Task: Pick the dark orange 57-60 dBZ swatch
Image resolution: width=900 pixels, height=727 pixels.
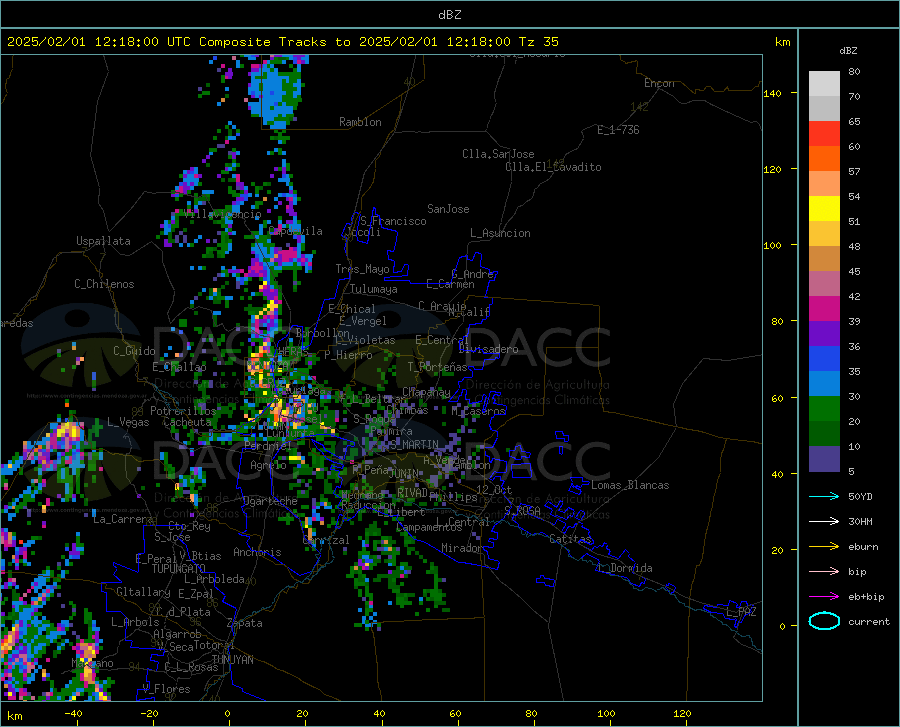Action: pyautogui.click(x=824, y=159)
